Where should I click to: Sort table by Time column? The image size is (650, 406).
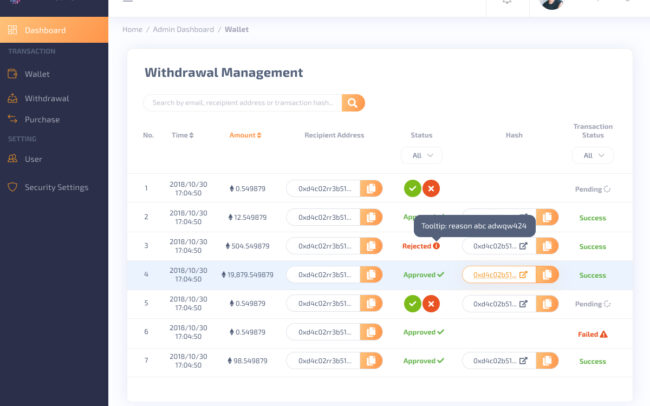click(182, 135)
